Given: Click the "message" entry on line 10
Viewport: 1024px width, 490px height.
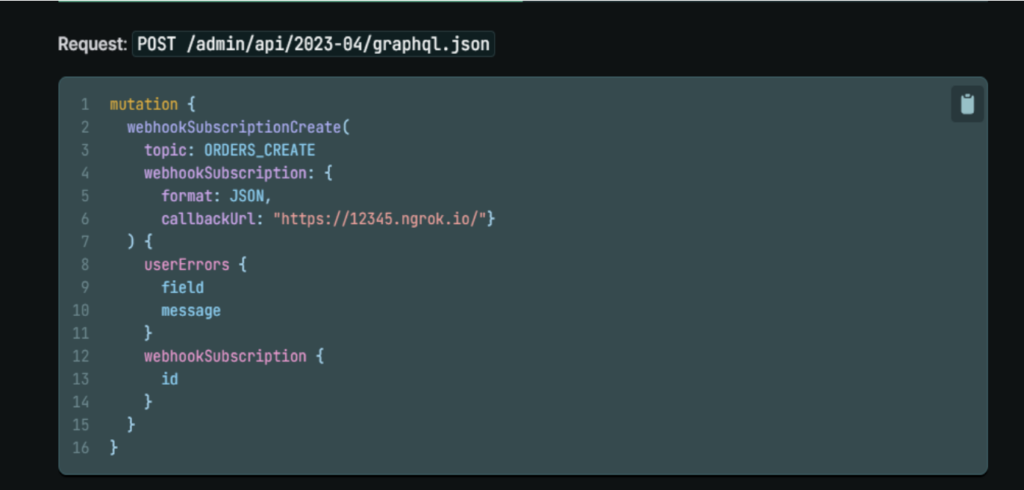Looking at the screenshot, I should pos(191,311).
